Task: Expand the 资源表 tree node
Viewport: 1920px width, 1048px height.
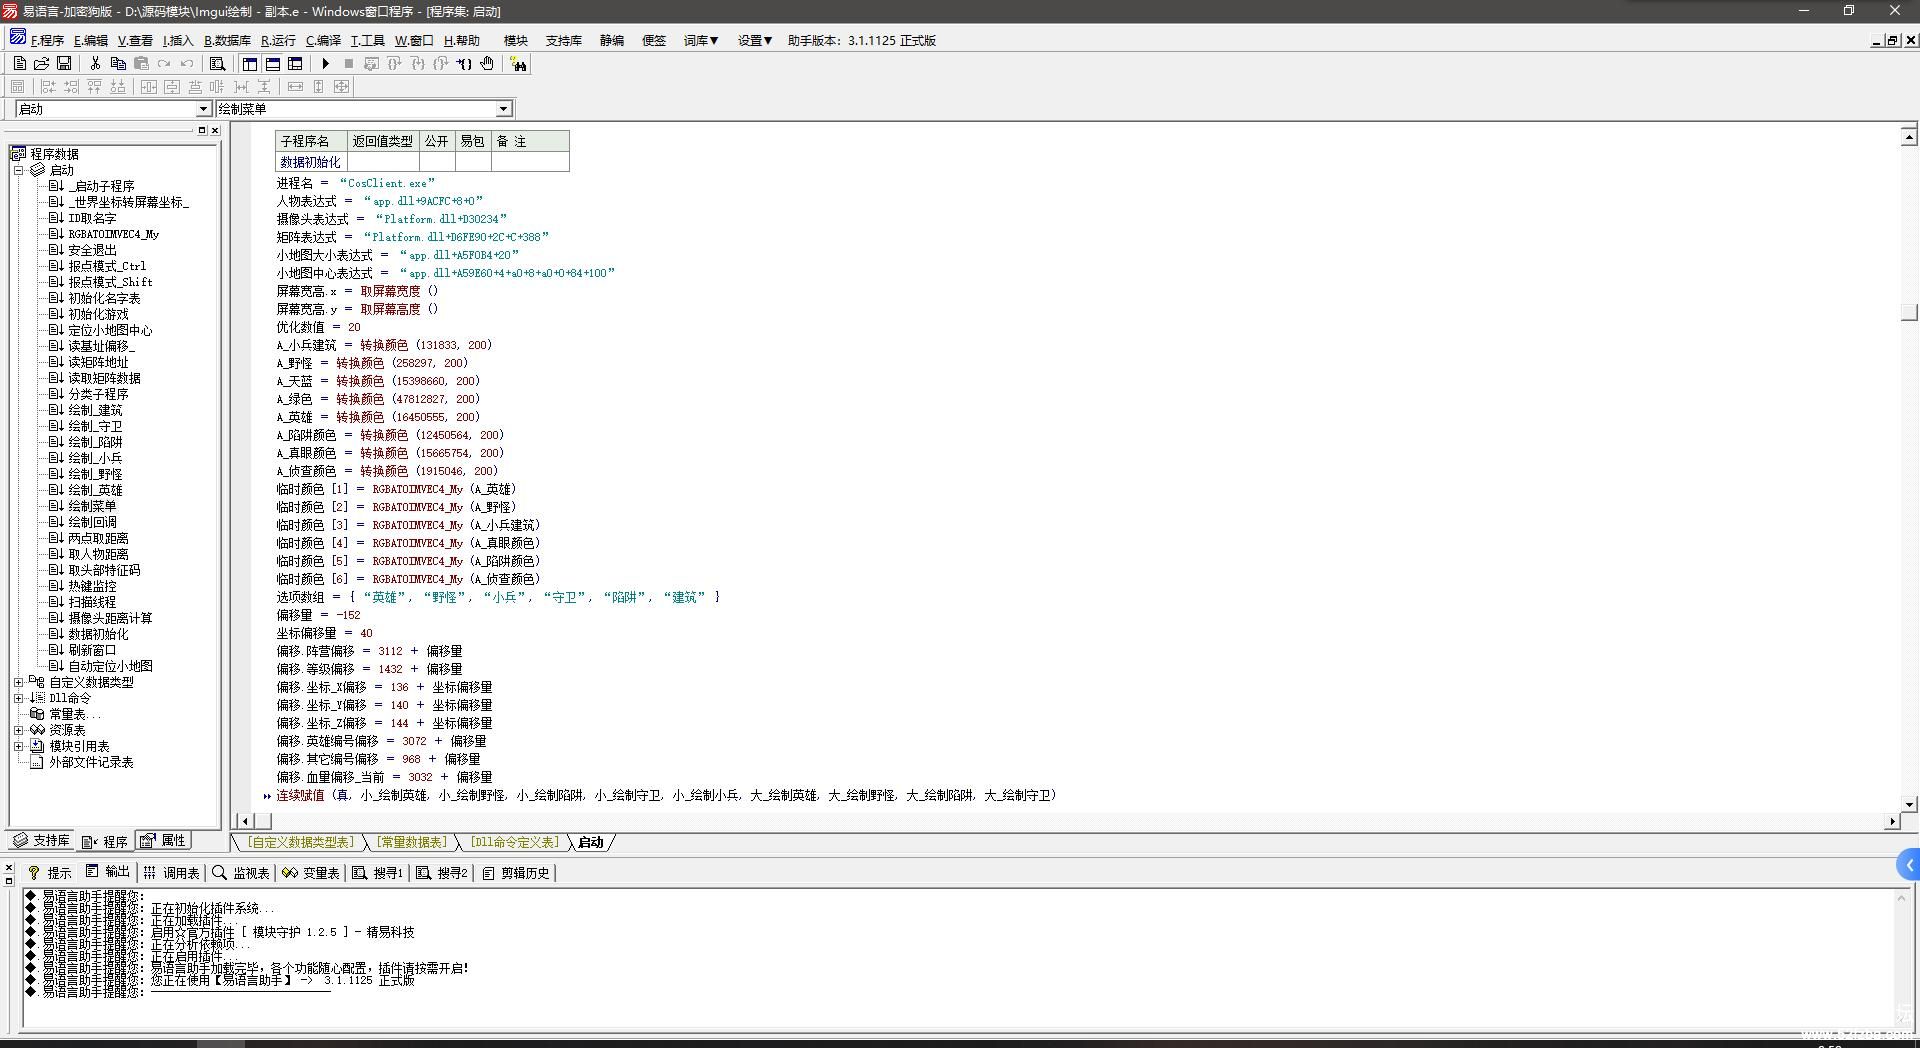Action: [18, 730]
